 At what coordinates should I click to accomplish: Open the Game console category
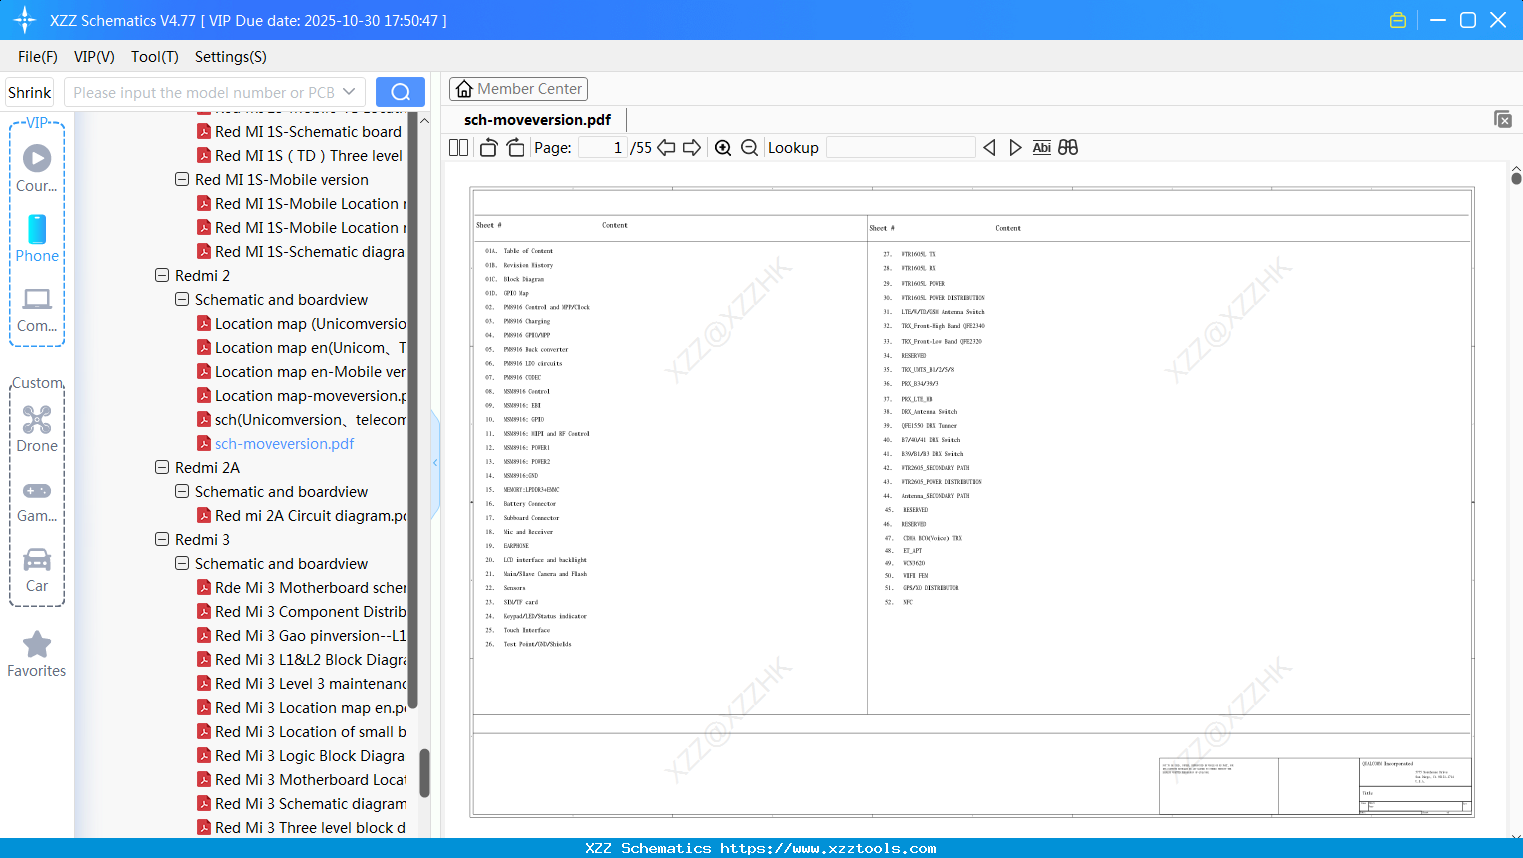(37, 501)
